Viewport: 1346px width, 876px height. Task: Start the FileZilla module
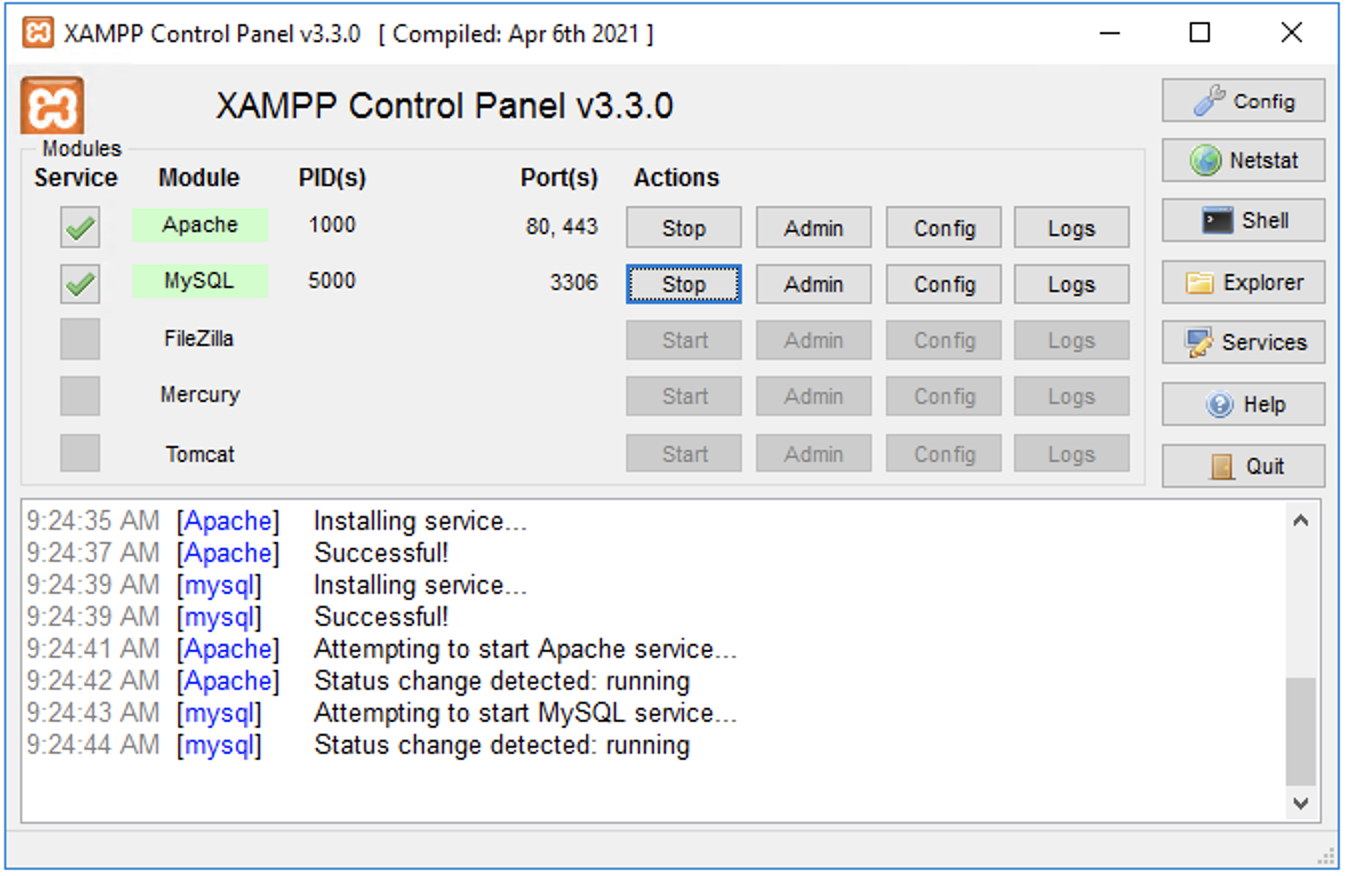[x=684, y=340]
